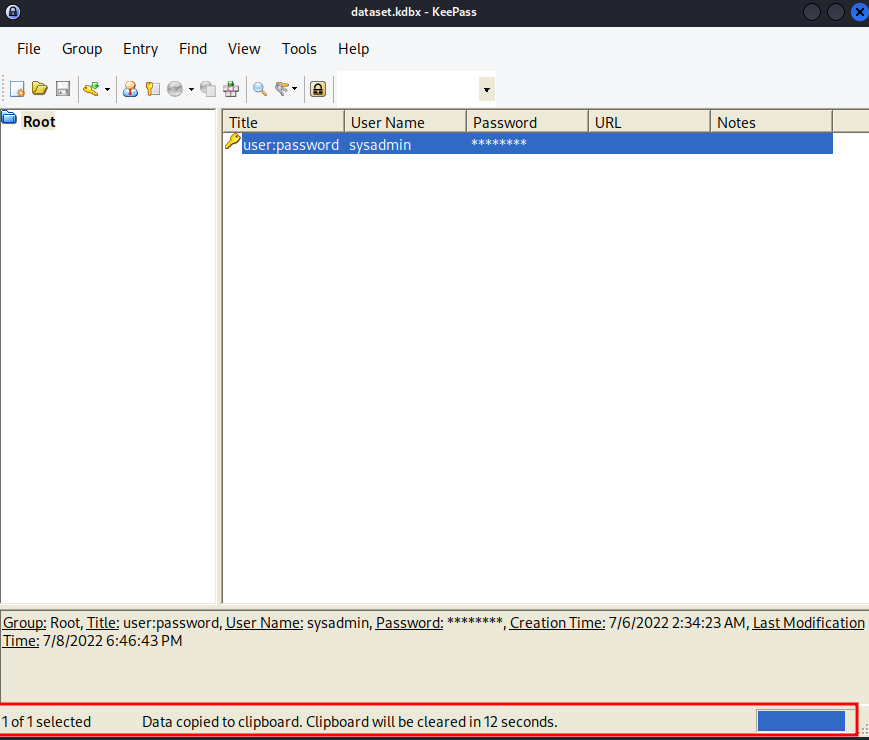869x740 pixels.
Task: Lock workspace with the padlock icon
Action: click(318, 89)
